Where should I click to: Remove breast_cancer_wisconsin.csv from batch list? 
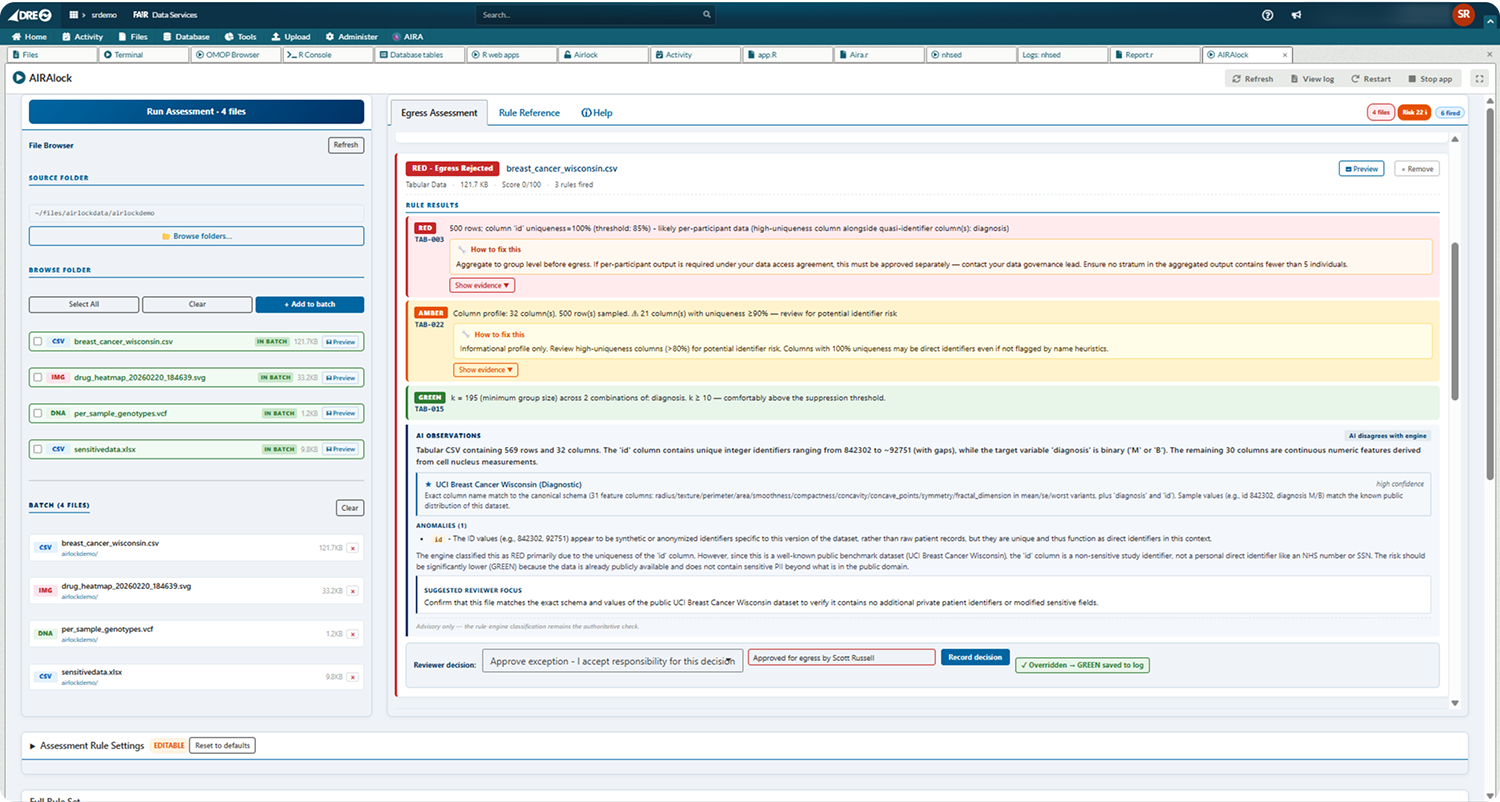pos(352,548)
